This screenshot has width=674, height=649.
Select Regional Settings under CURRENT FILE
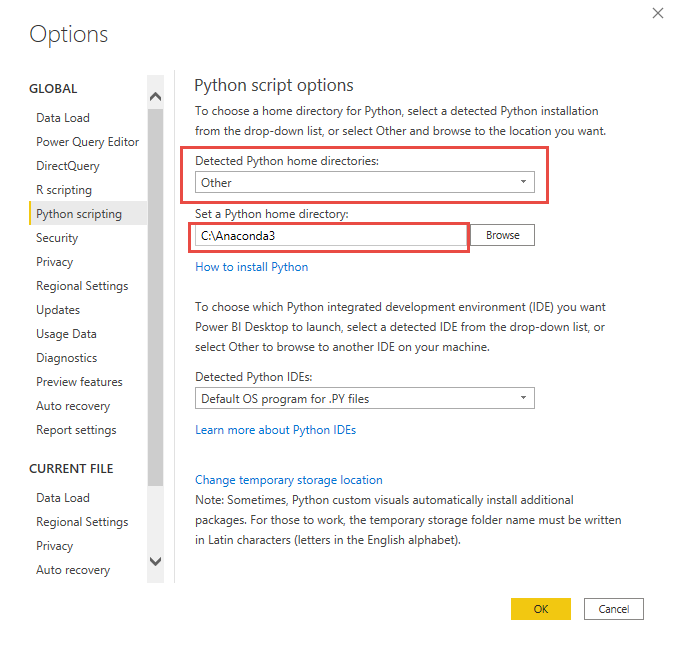click(82, 522)
